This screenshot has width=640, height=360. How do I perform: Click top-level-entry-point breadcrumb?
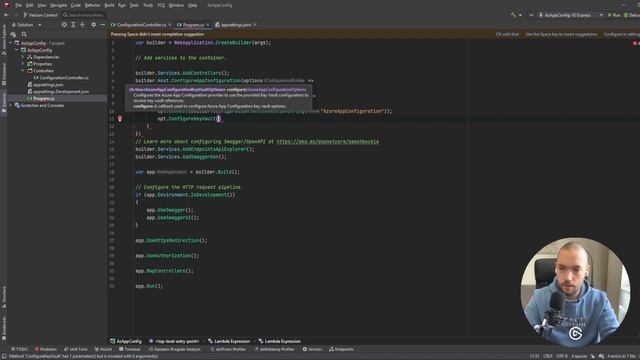coord(174,341)
